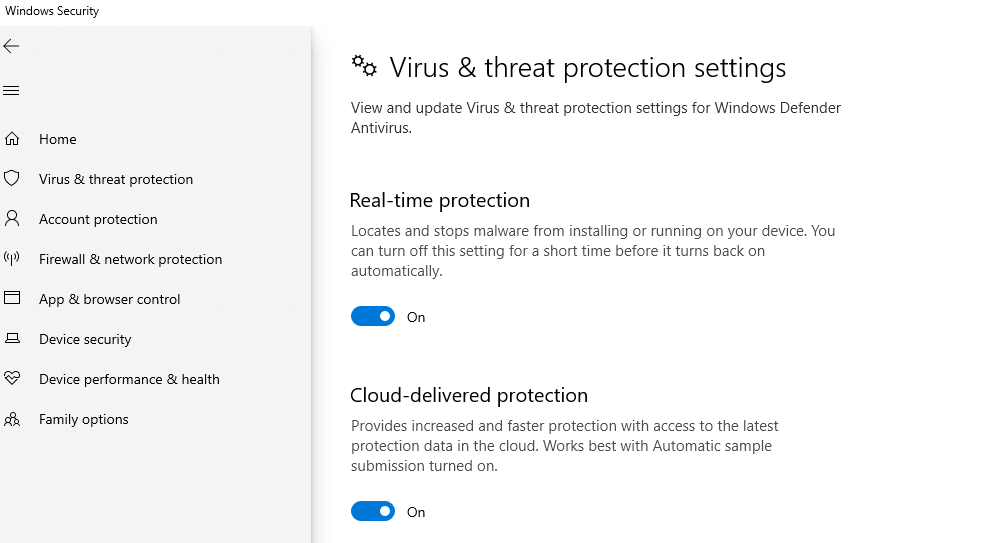This screenshot has height=543, width=987.
Task: Click the Home house icon
Action: [x=12, y=139]
